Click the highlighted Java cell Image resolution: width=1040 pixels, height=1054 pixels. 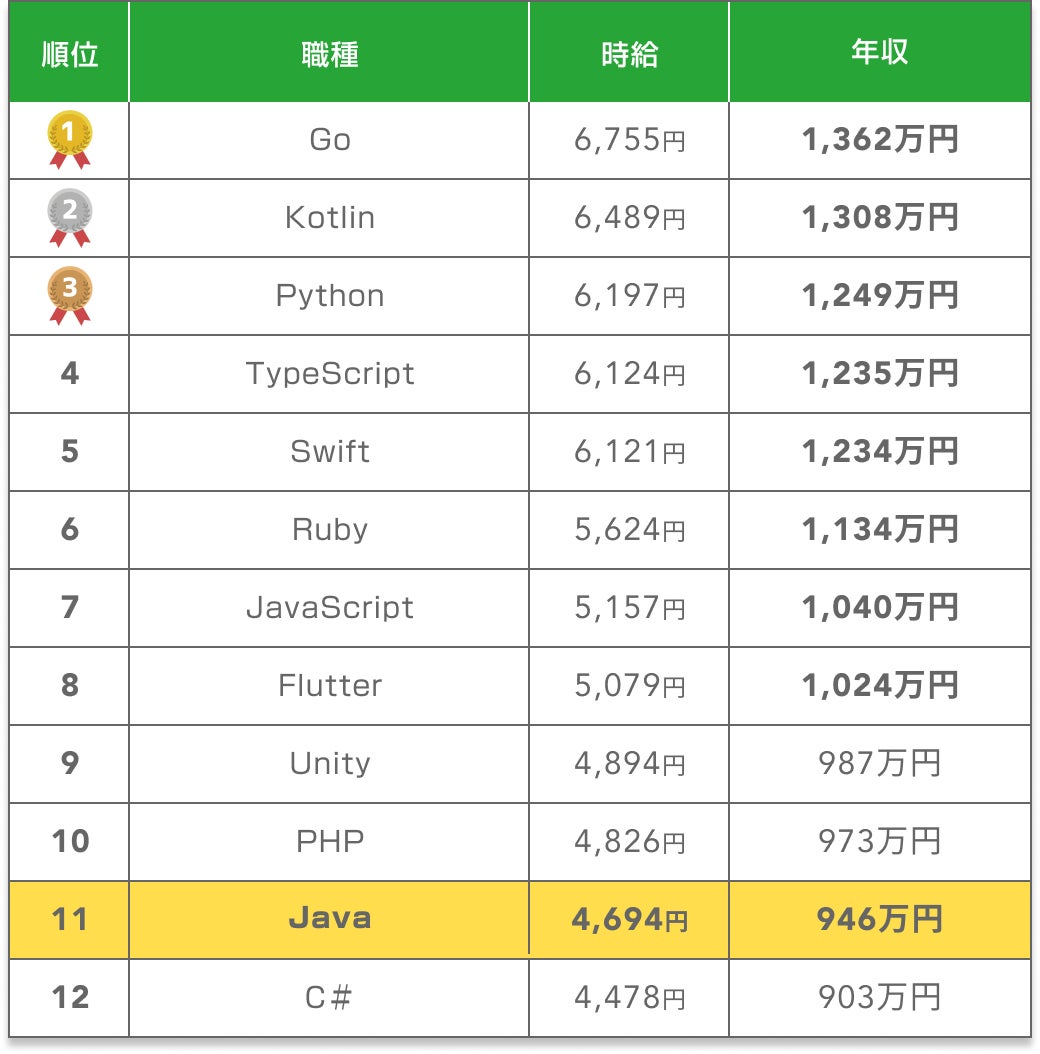329,919
